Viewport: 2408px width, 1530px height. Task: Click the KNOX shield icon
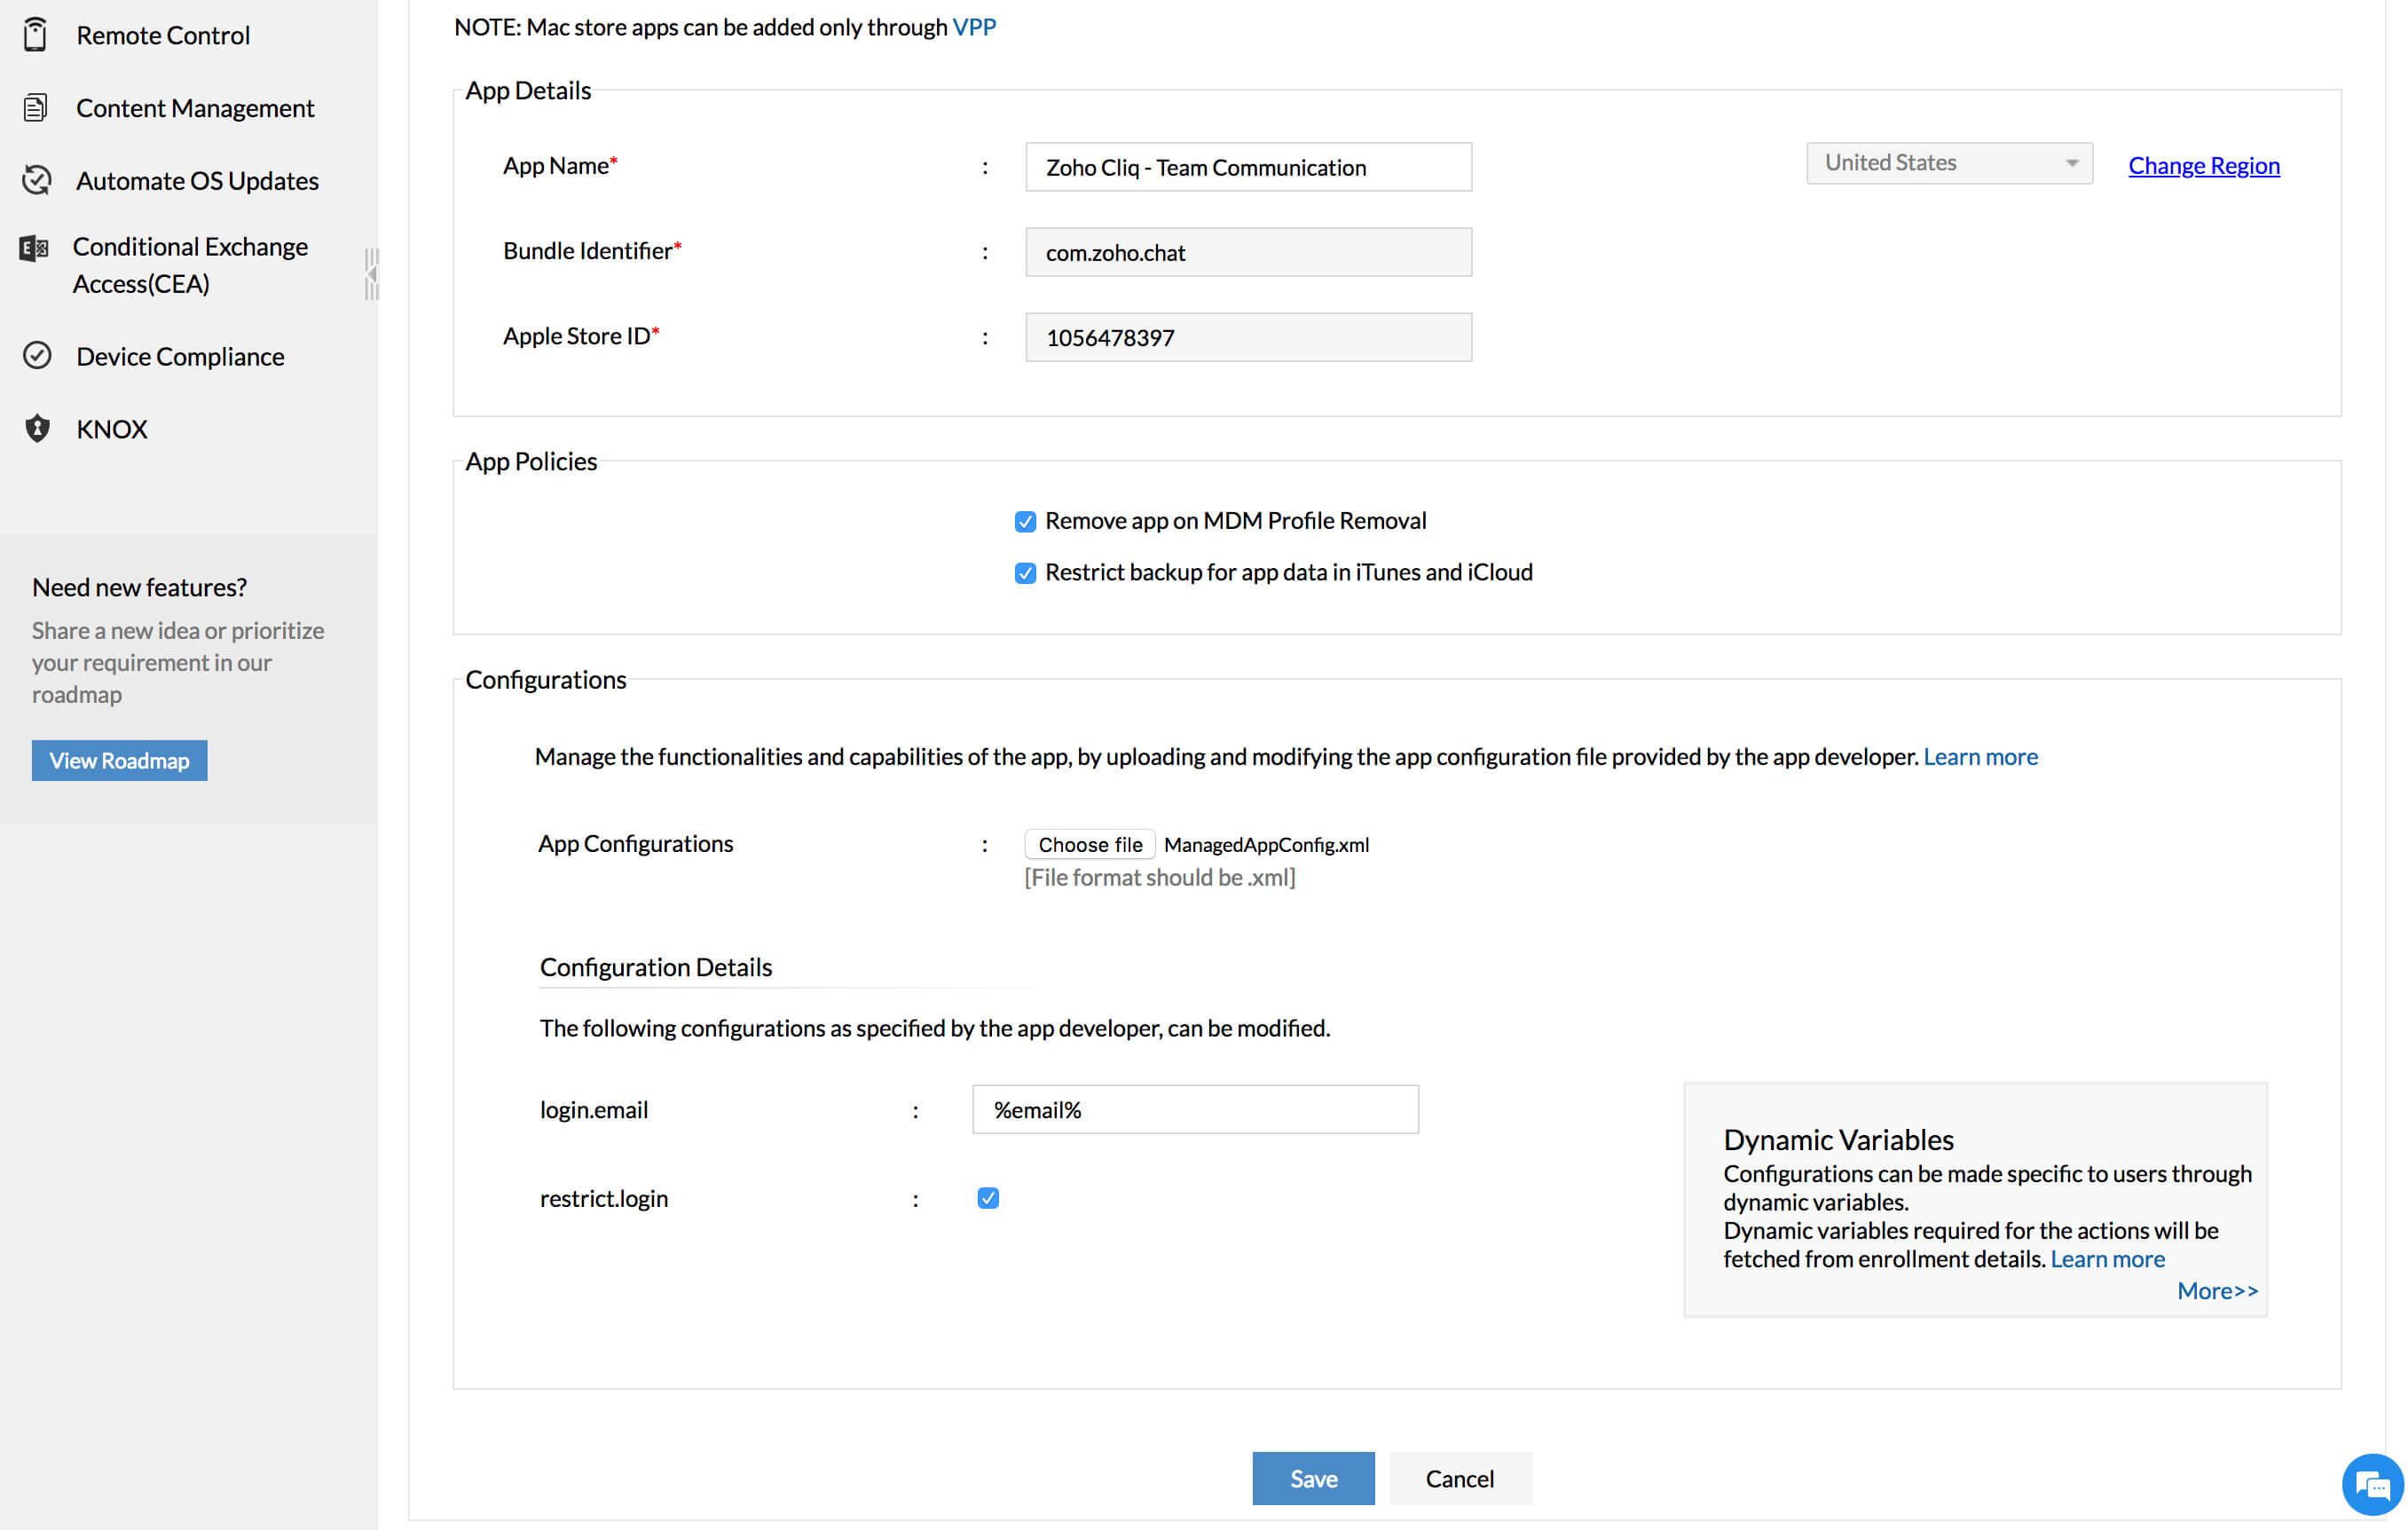click(36, 428)
